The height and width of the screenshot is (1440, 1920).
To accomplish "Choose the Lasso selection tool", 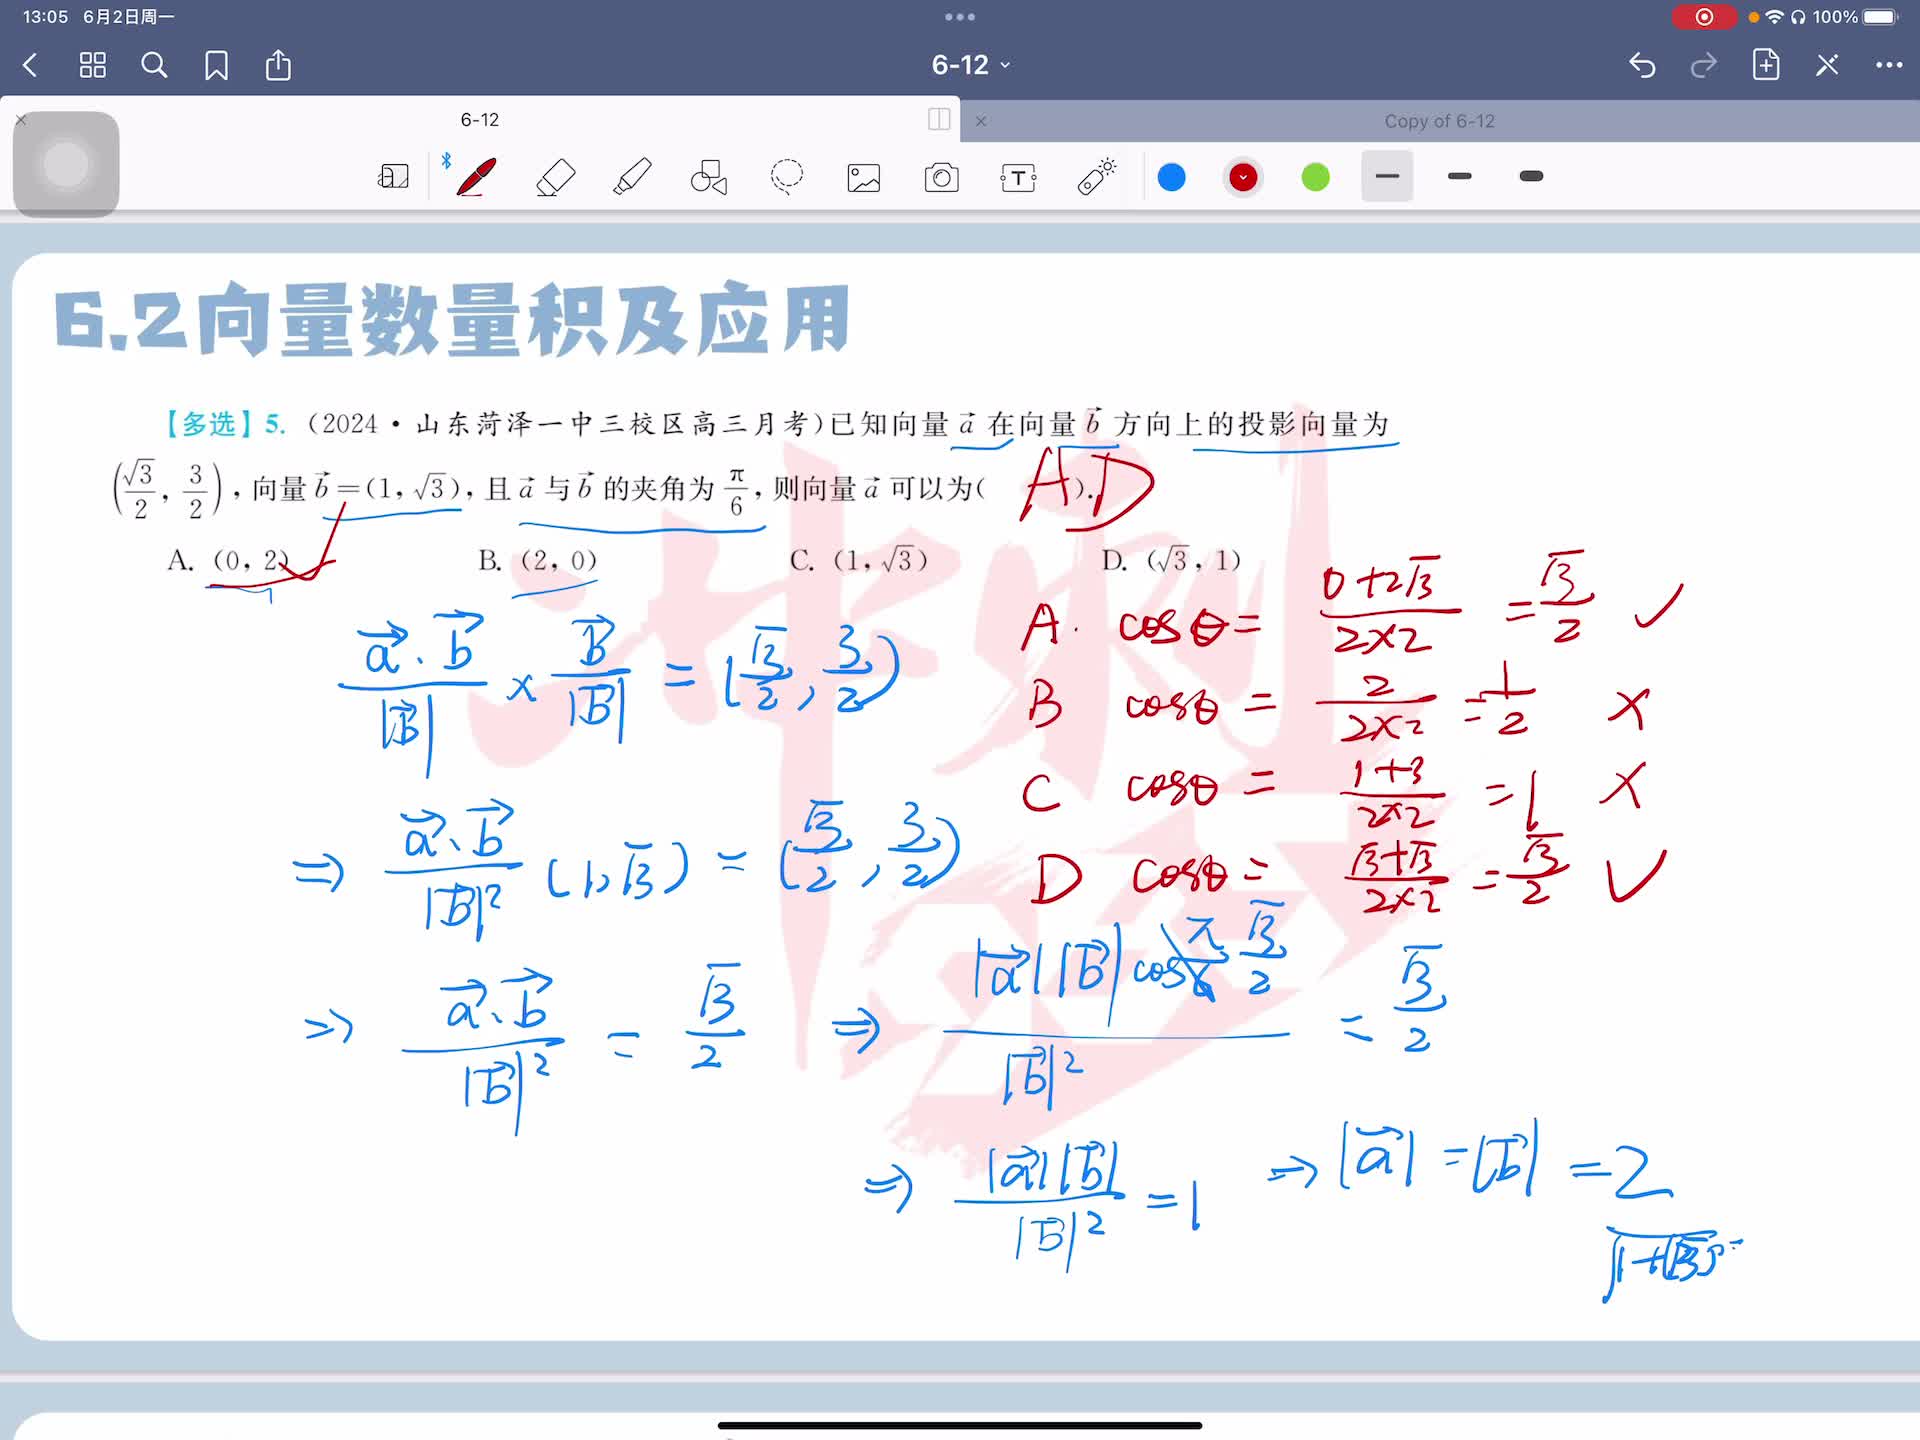I will (x=787, y=178).
